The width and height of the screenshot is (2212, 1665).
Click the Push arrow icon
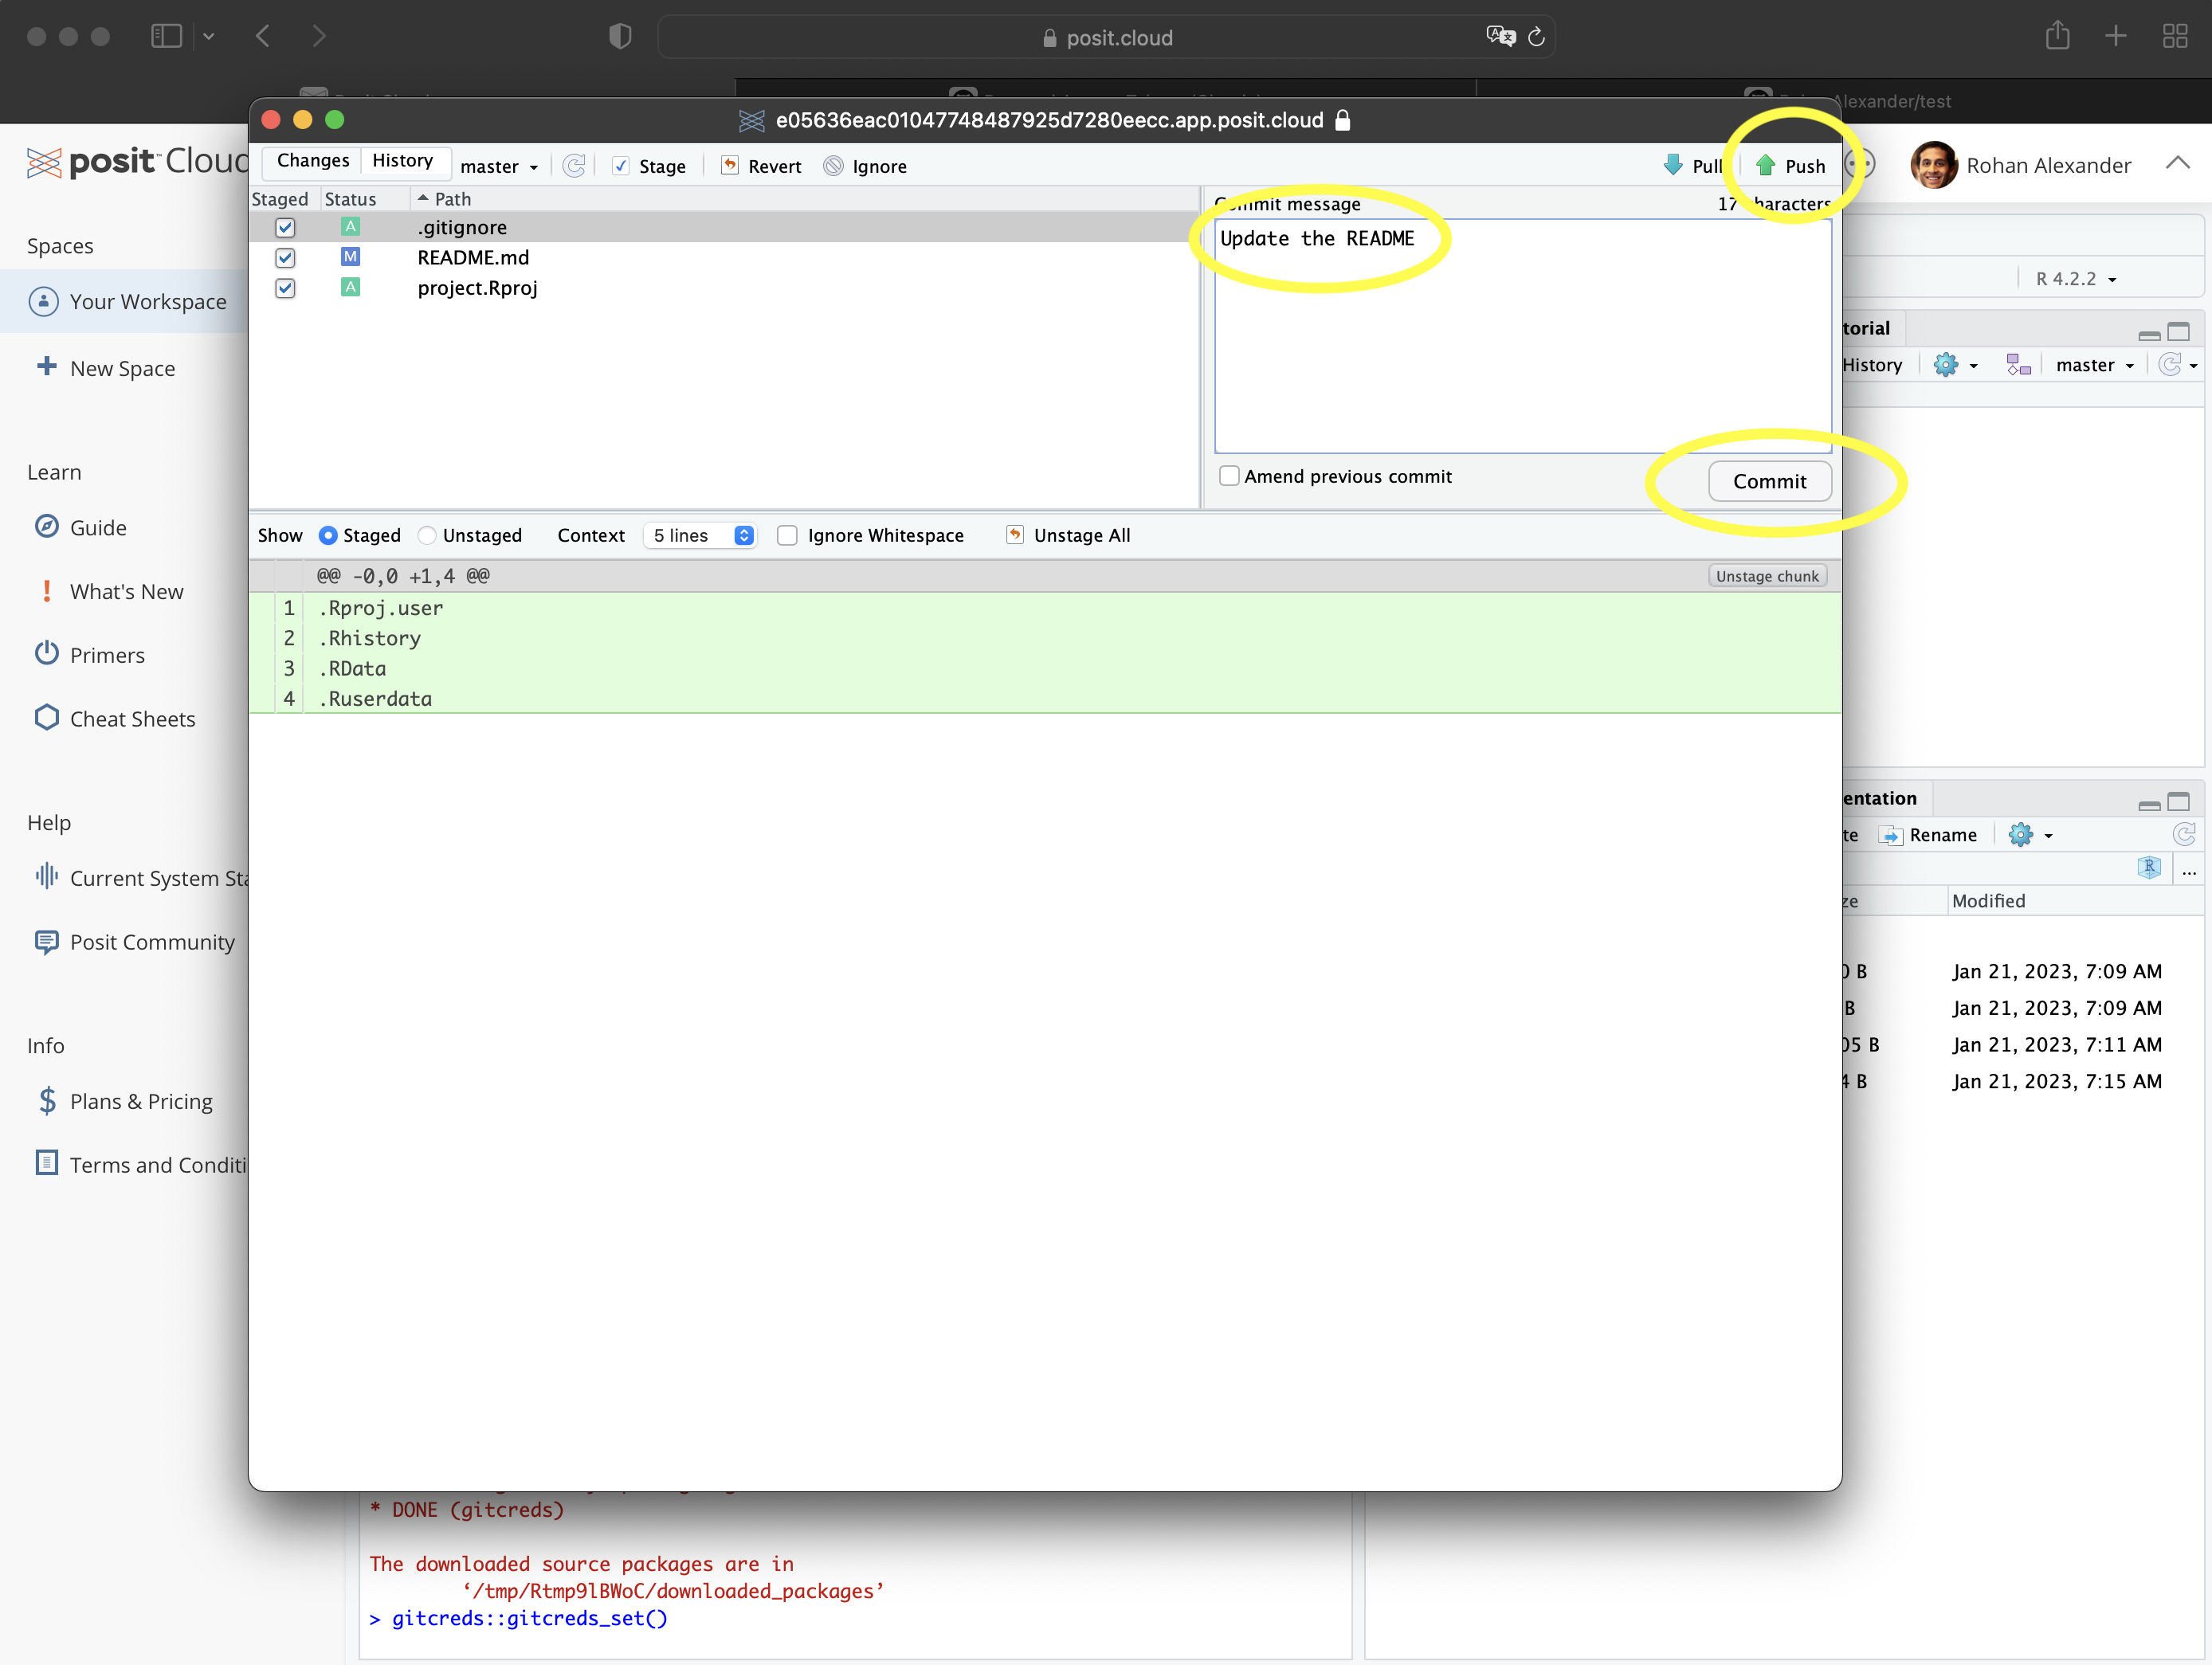(x=1765, y=166)
